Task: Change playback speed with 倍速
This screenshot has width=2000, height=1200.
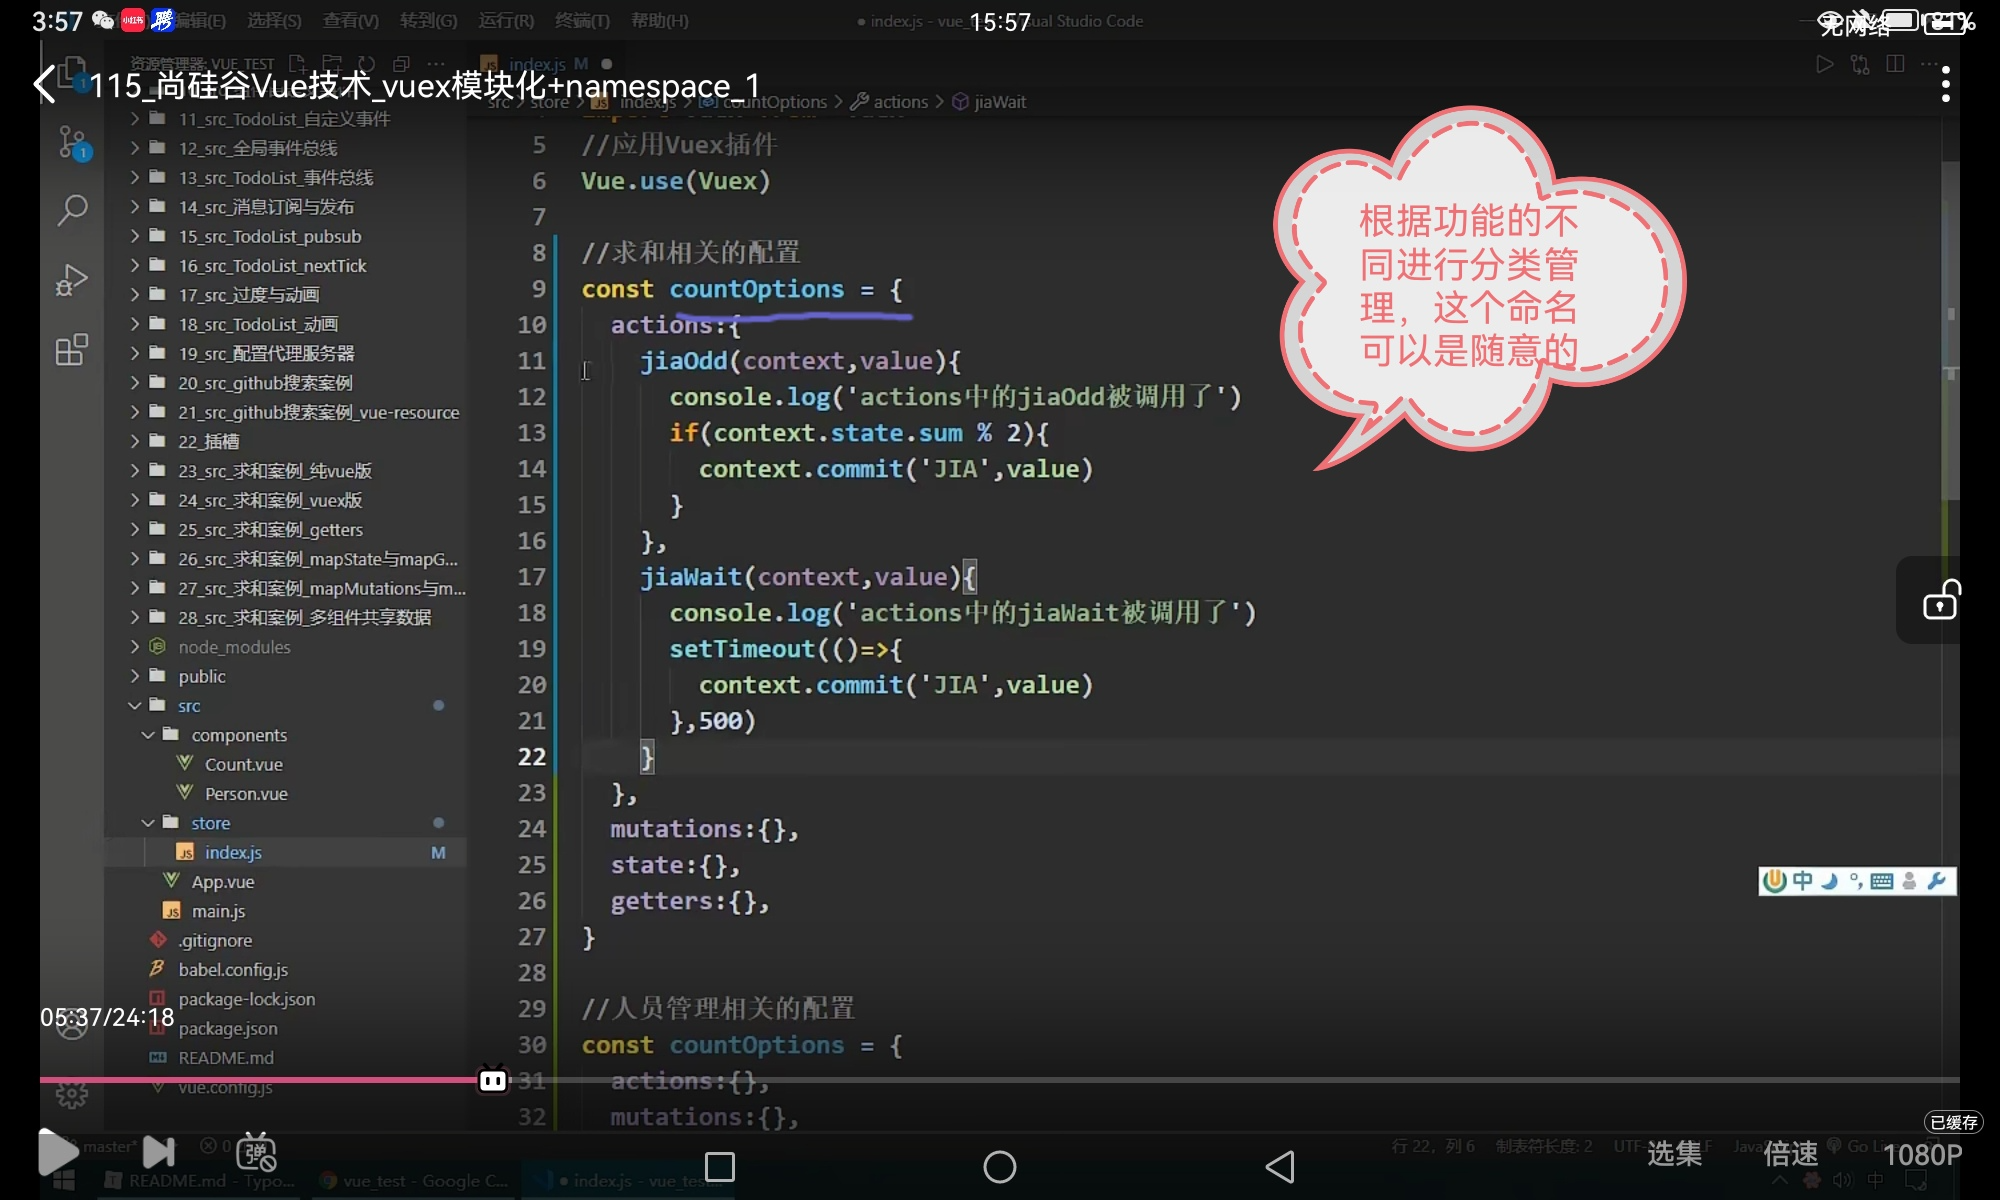Action: coord(1790,1154)
